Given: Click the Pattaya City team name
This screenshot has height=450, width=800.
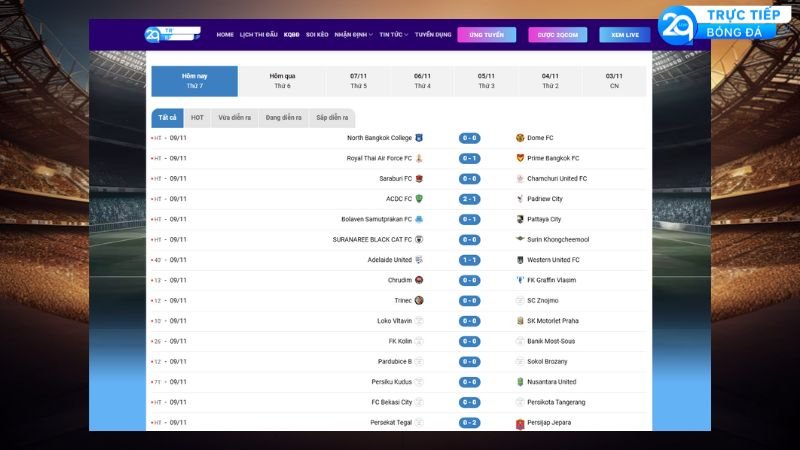Looking at the screenshot, I should tap(544, 219).
